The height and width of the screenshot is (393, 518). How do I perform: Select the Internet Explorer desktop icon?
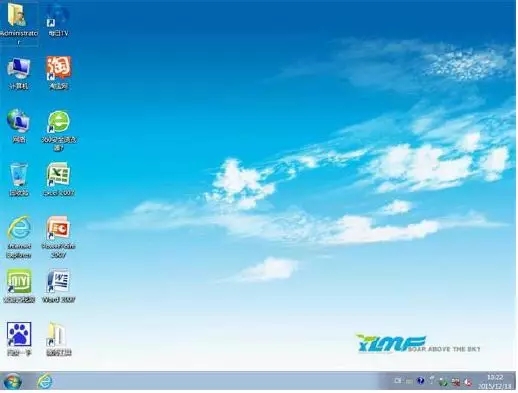pyautogui.click(x=19, y=228)
